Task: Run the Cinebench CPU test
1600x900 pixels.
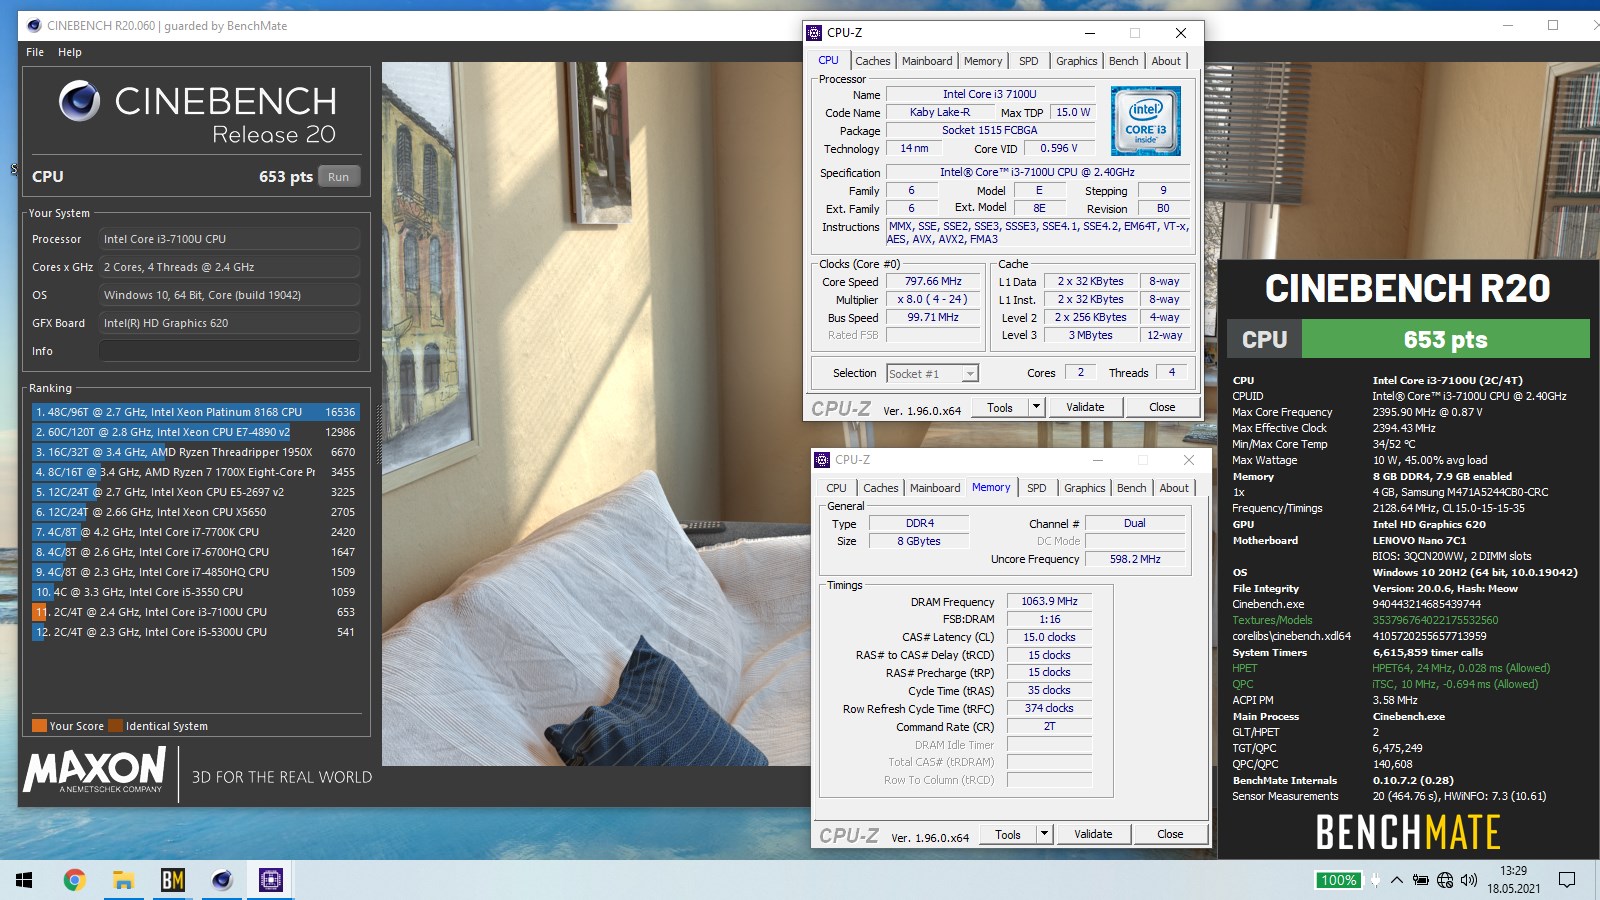Action: coord(339,177)
